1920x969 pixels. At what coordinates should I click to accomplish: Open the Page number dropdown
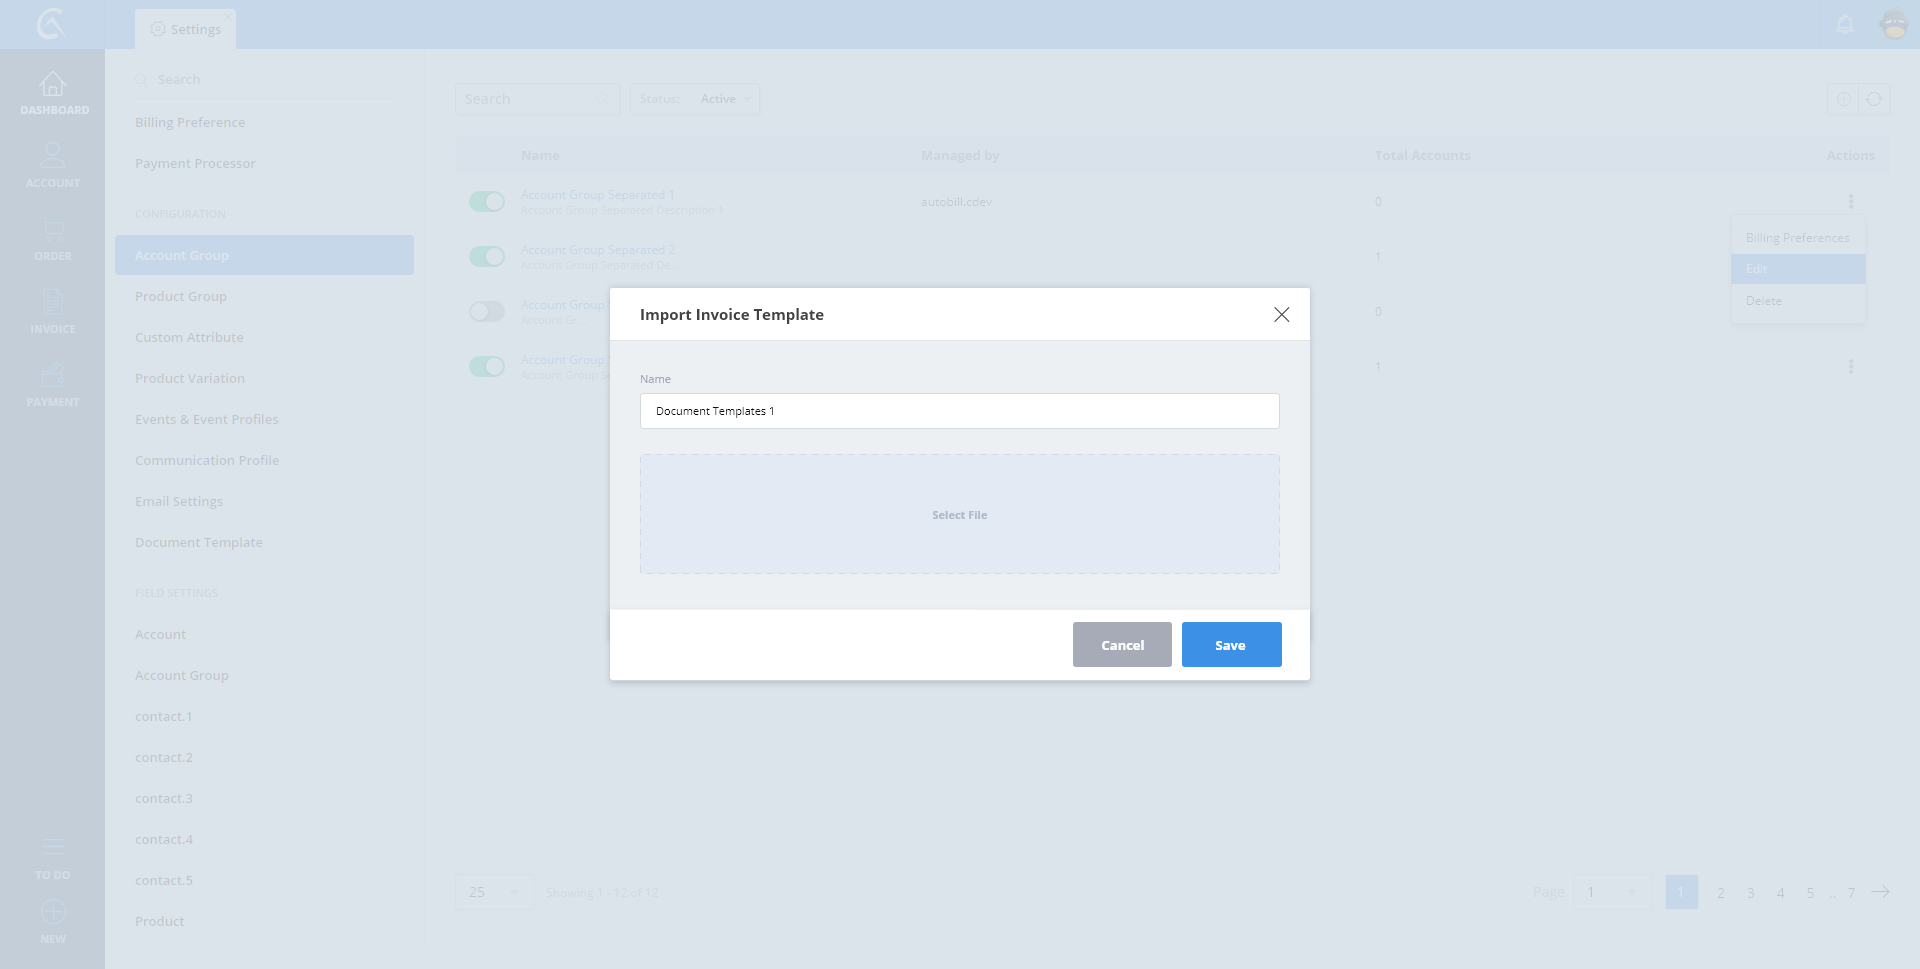click(x=1610, y=892)
